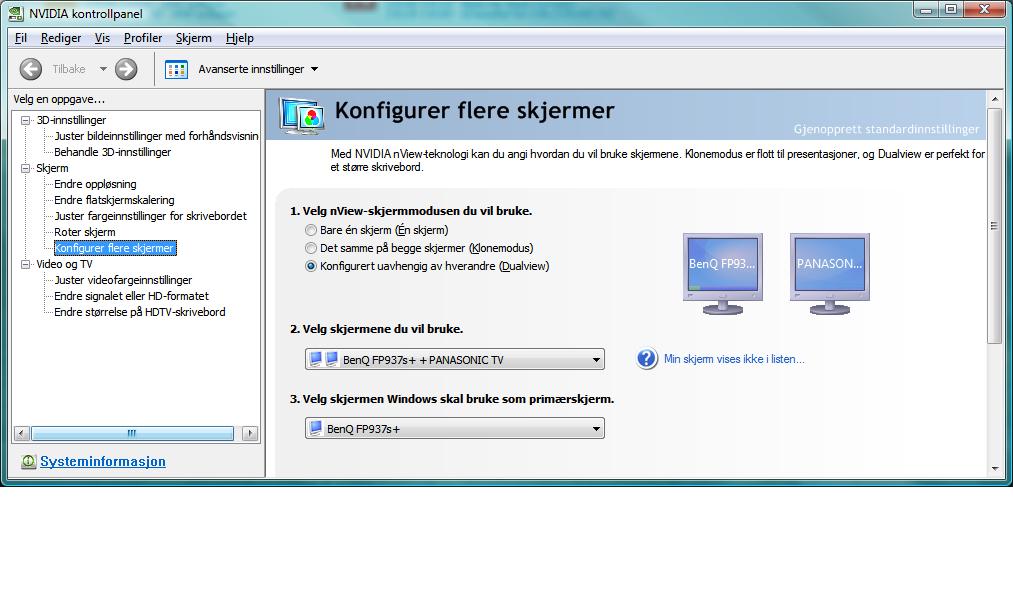This screenshot has height=600, width=1013.
Task: Click the main panel vertical scrollbar thumb
Action: coord(994,226)
